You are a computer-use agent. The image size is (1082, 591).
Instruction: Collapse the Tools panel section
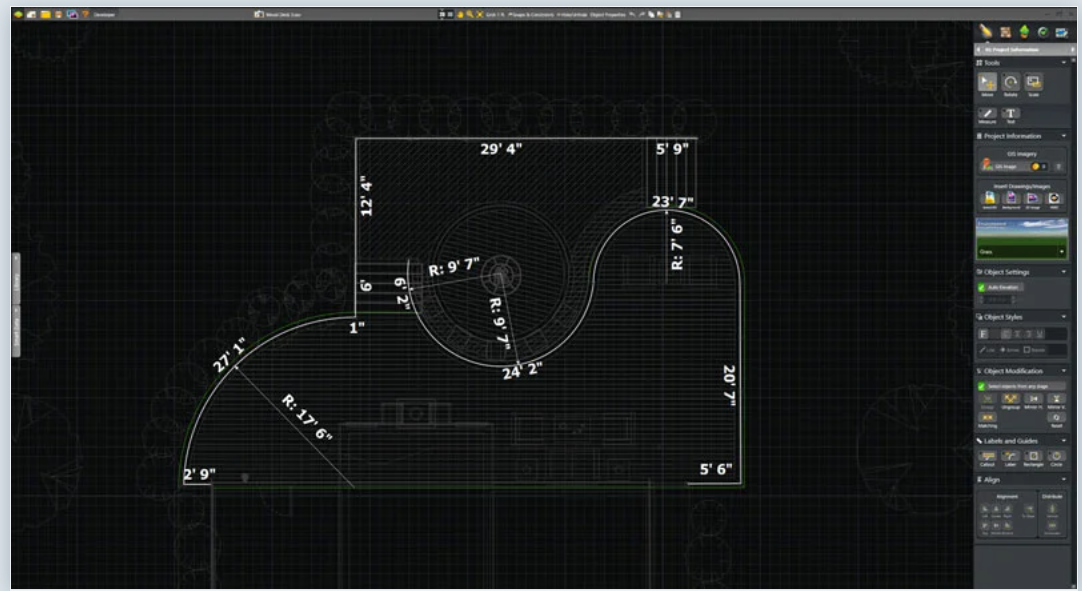pyautogui.click(x=1063, y=63)
